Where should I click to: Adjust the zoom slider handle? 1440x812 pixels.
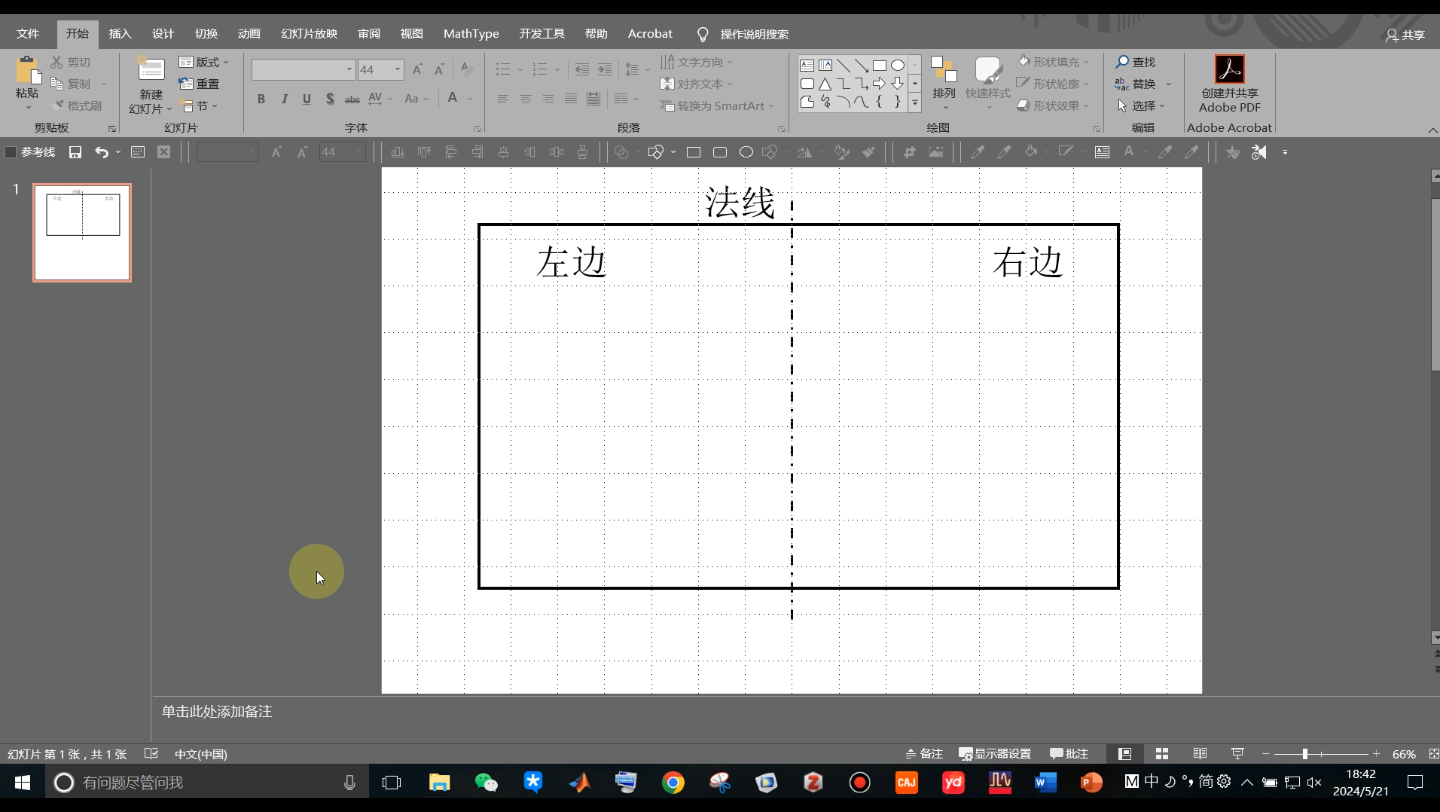point(1305,754)
